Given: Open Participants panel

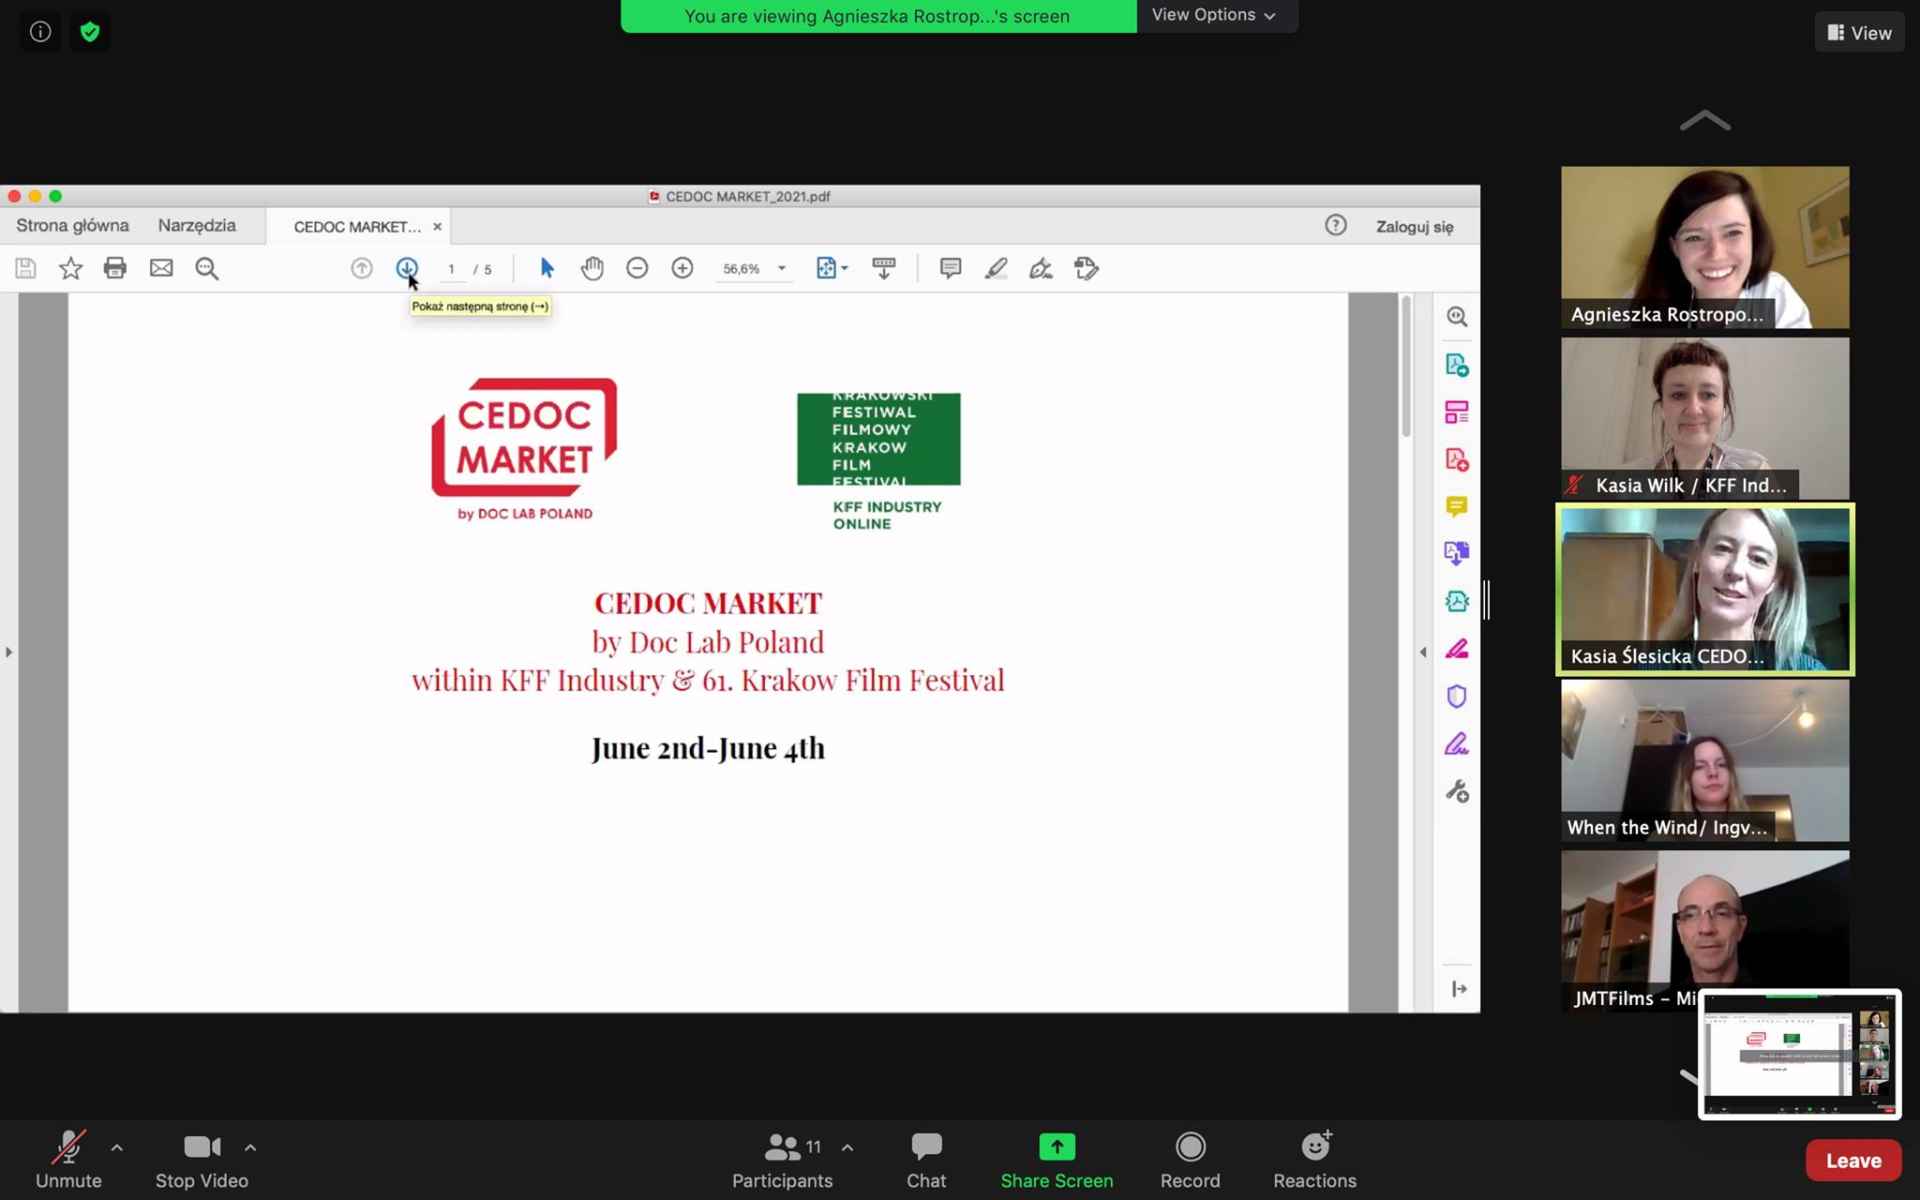Looking at the screenshot, I should click(782, 1160).
